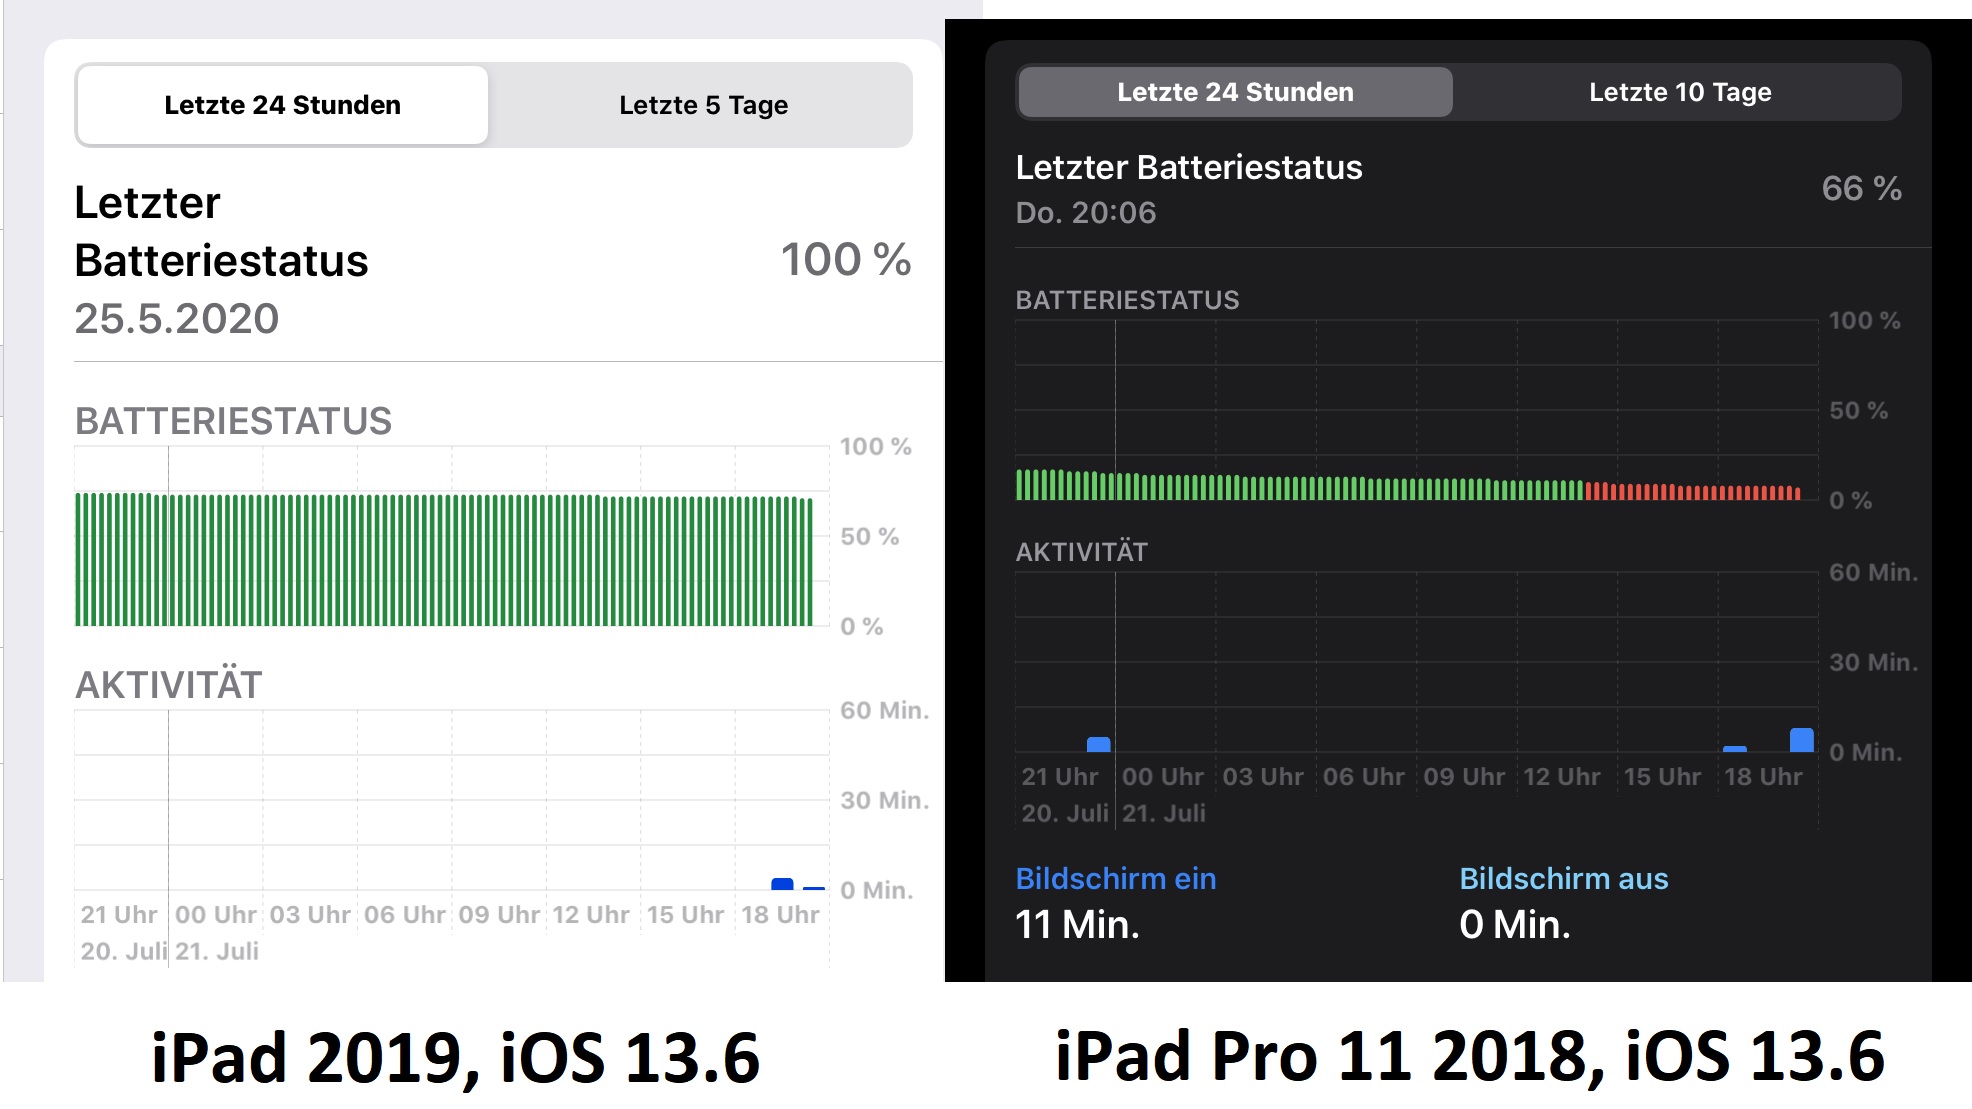Tap the blue activity bar near 18 Uhr in the light chart

[782, 884]
